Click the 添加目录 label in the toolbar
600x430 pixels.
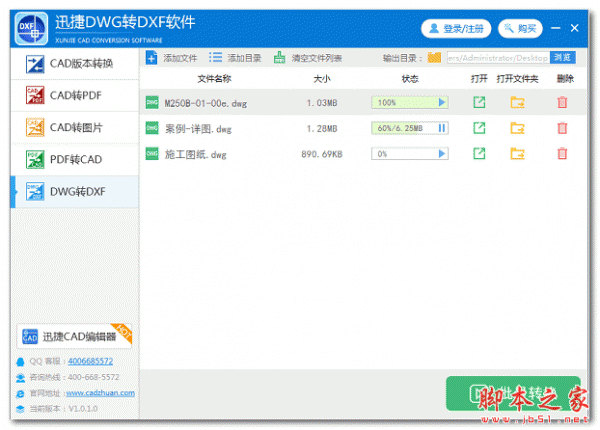[245, 58]
